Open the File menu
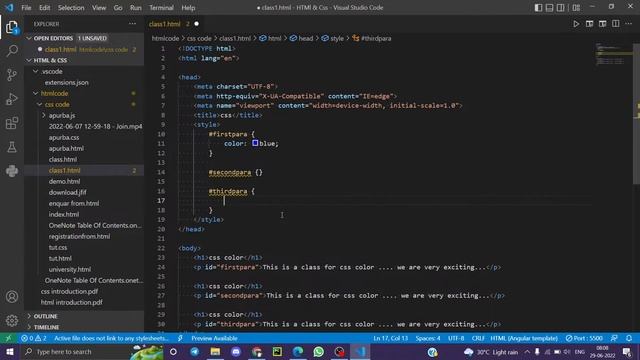The height and width of the screenshot is (360, 640). 26,7
